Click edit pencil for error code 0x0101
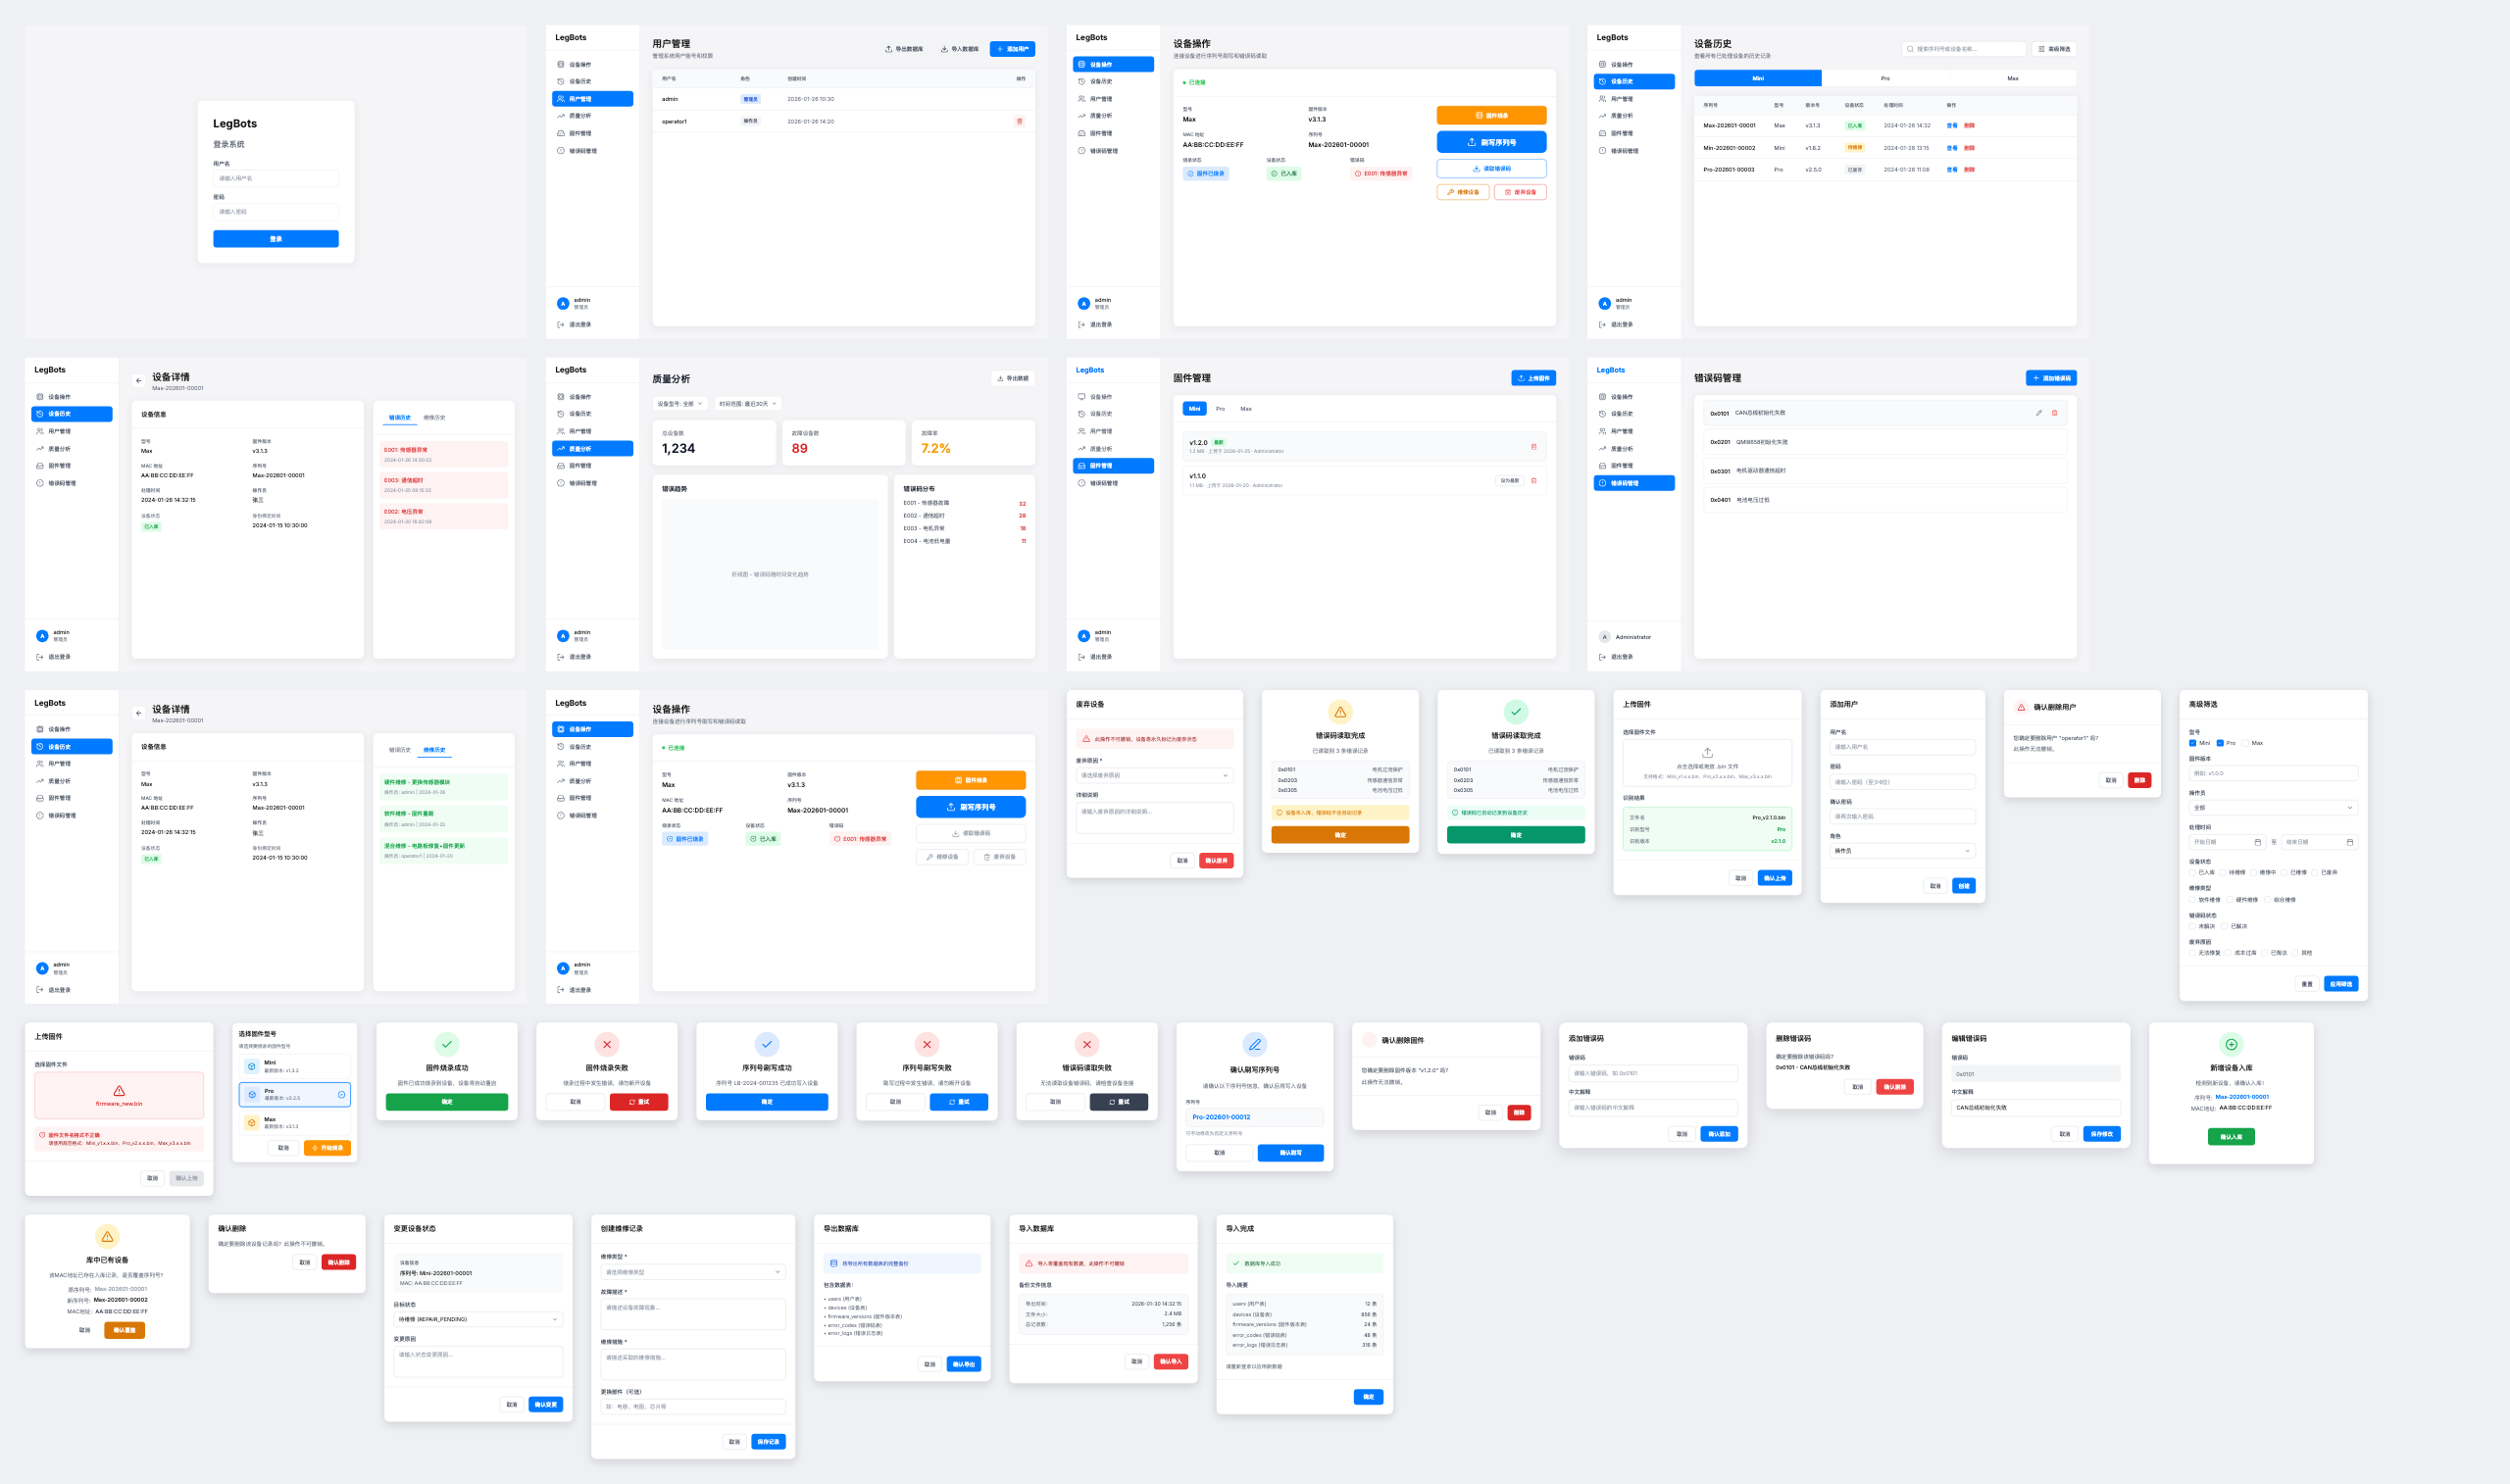The image size is (2510, 1484). [x=2038, y=413]
